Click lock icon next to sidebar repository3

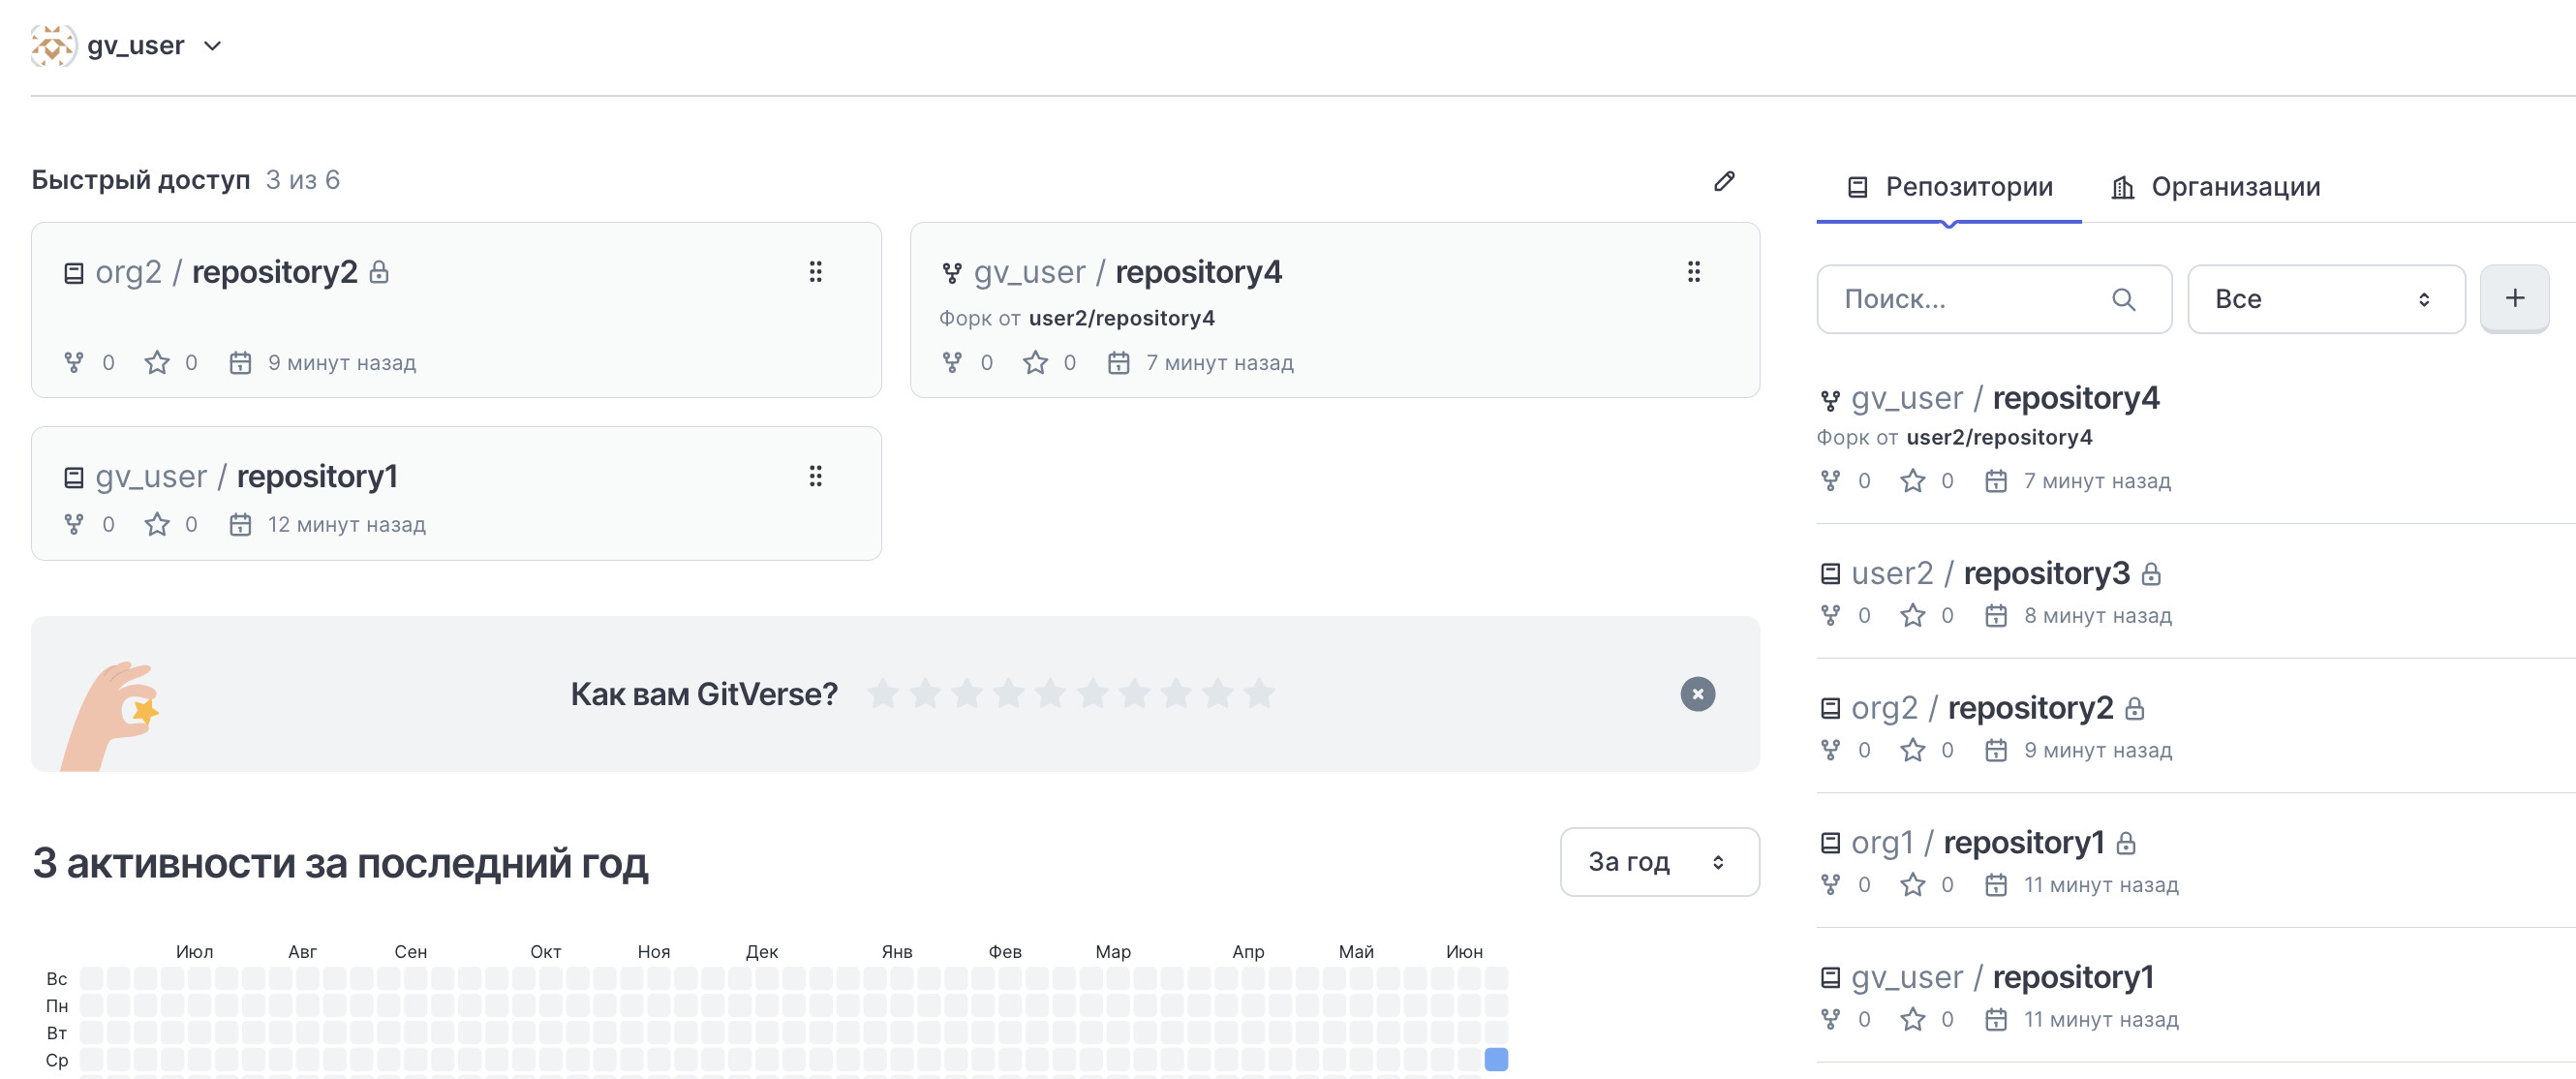(x=2152, y=574)
